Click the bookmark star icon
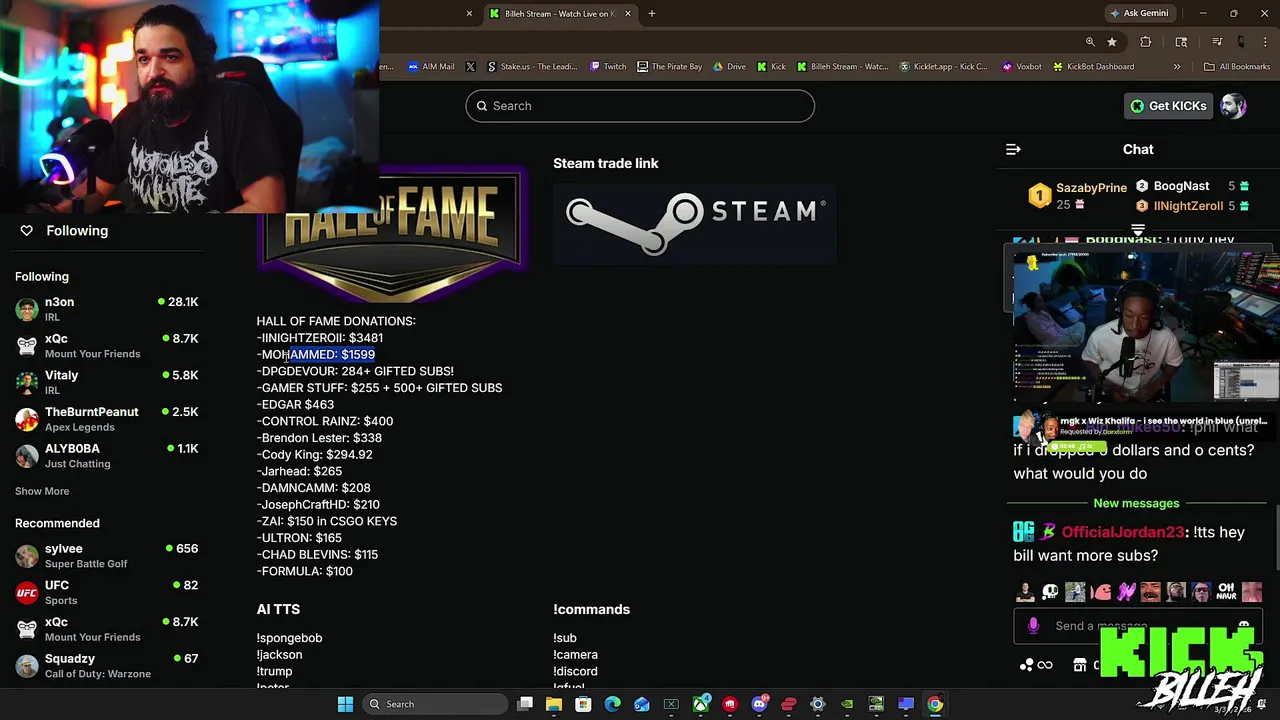1280x720 pixels. pos(1112,42)
